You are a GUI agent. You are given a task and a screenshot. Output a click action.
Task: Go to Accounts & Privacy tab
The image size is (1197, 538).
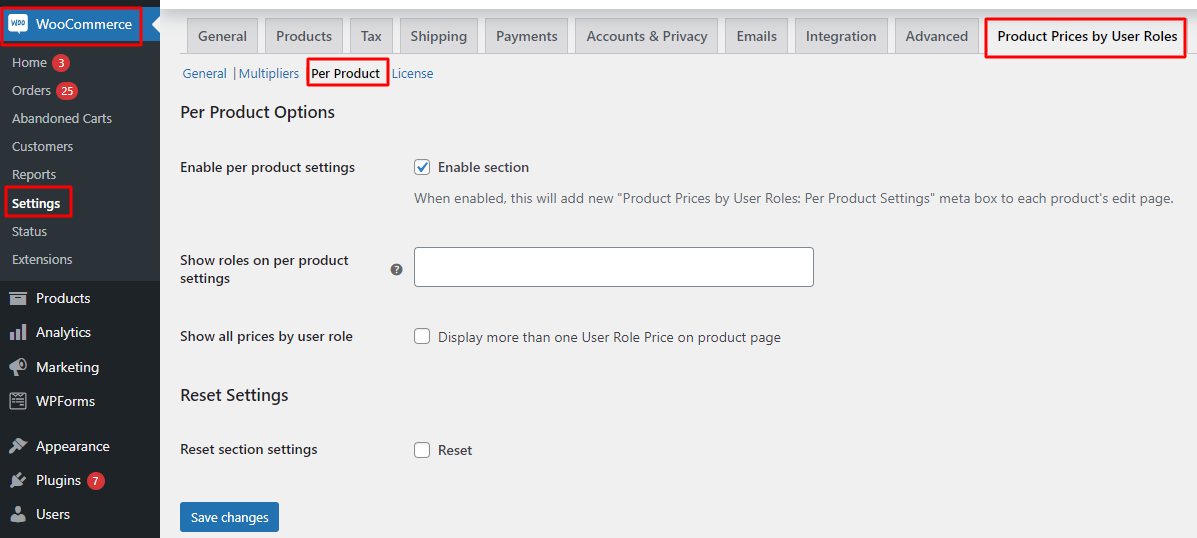pos(647,36)
